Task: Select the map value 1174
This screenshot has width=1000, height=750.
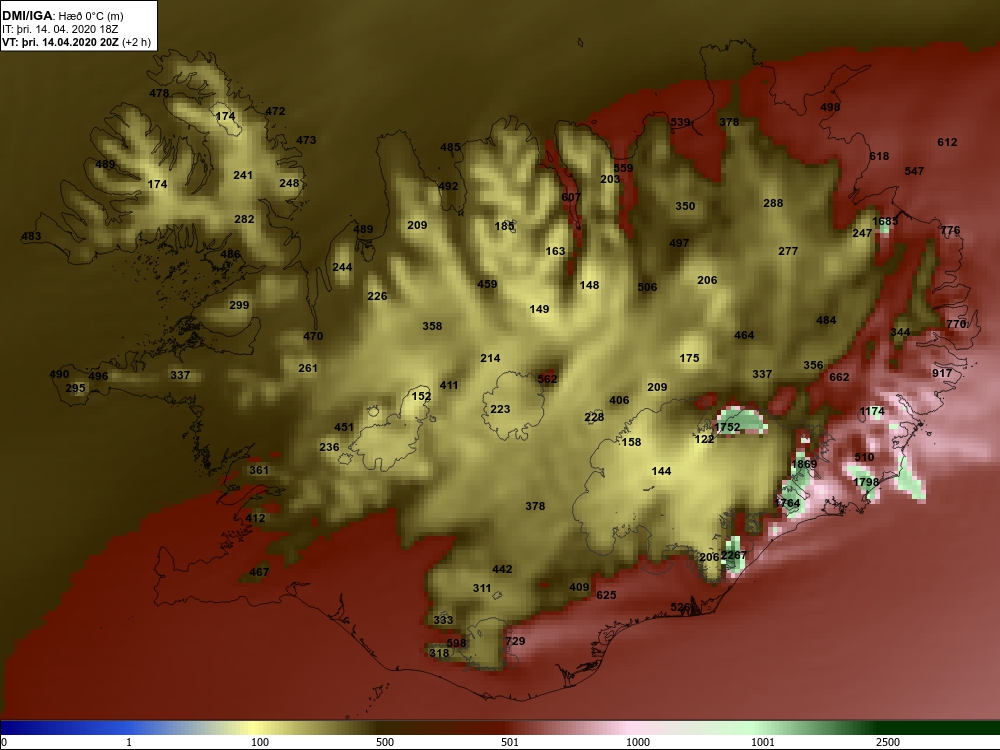Action: [x=872, y=411]
